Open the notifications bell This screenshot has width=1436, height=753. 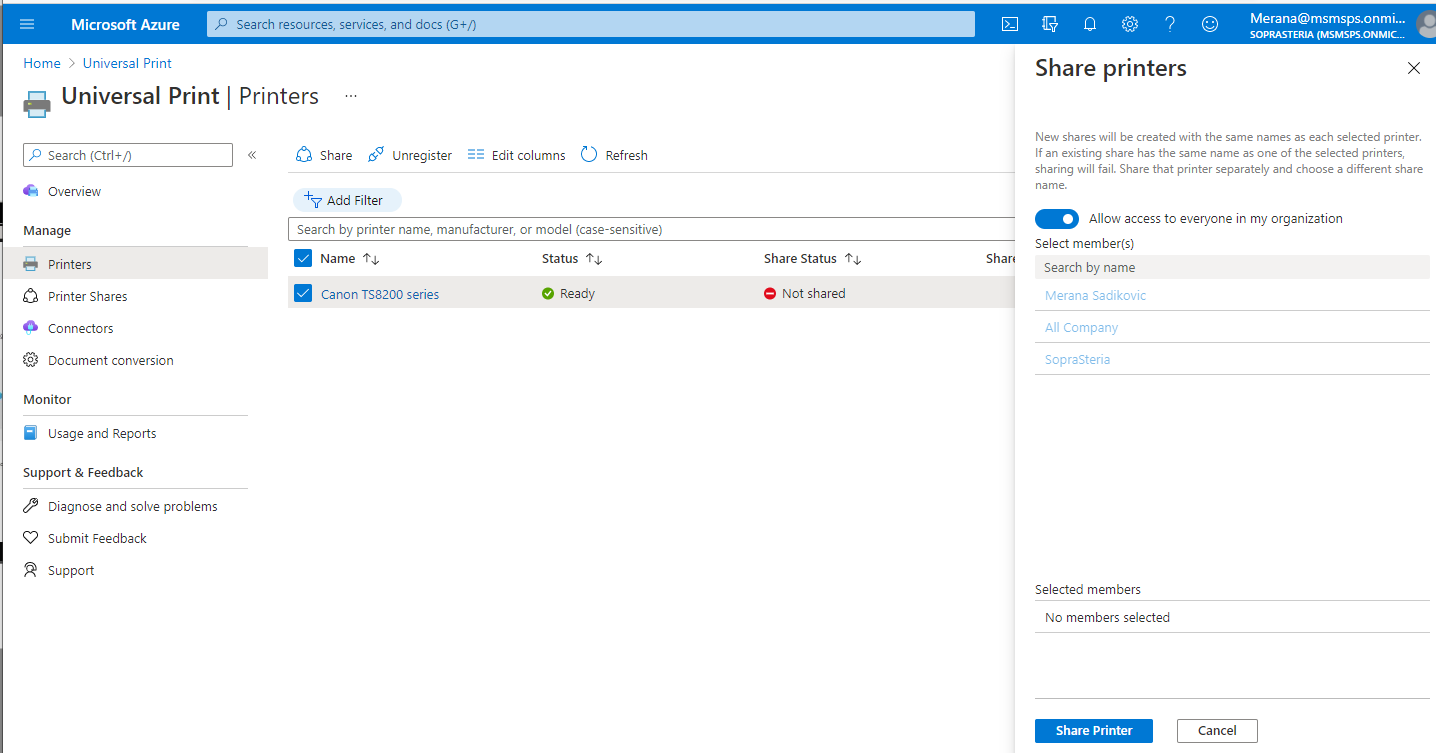(1090, 24)
